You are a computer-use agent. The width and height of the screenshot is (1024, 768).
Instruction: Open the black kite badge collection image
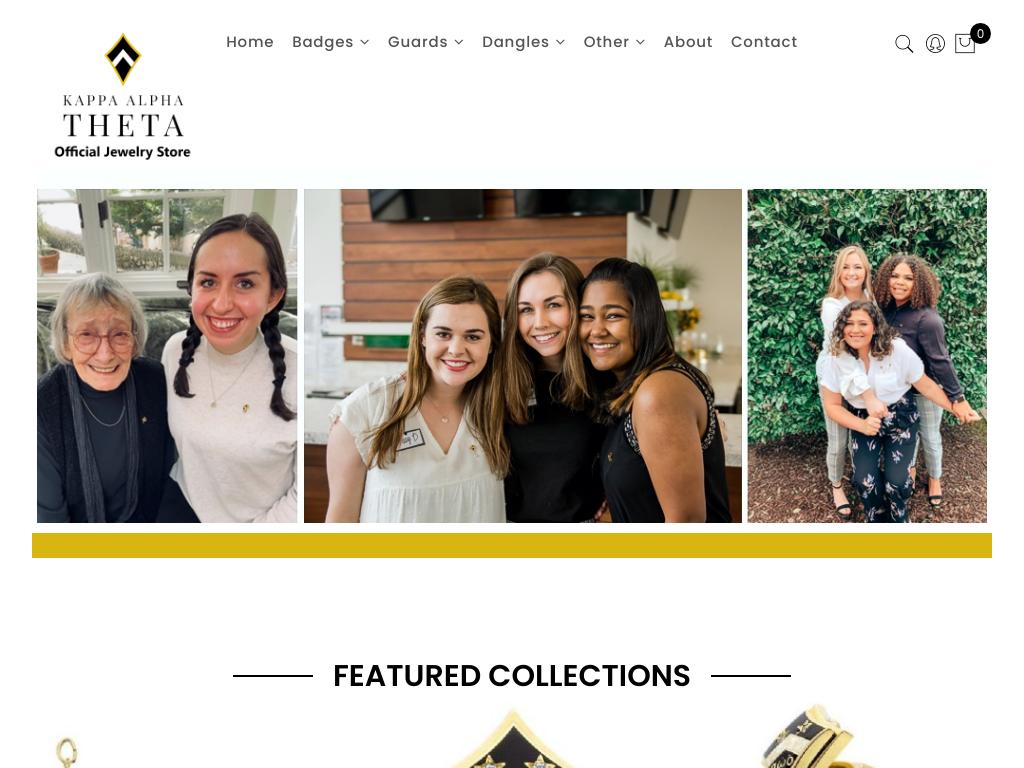click(x=513, y=738)
